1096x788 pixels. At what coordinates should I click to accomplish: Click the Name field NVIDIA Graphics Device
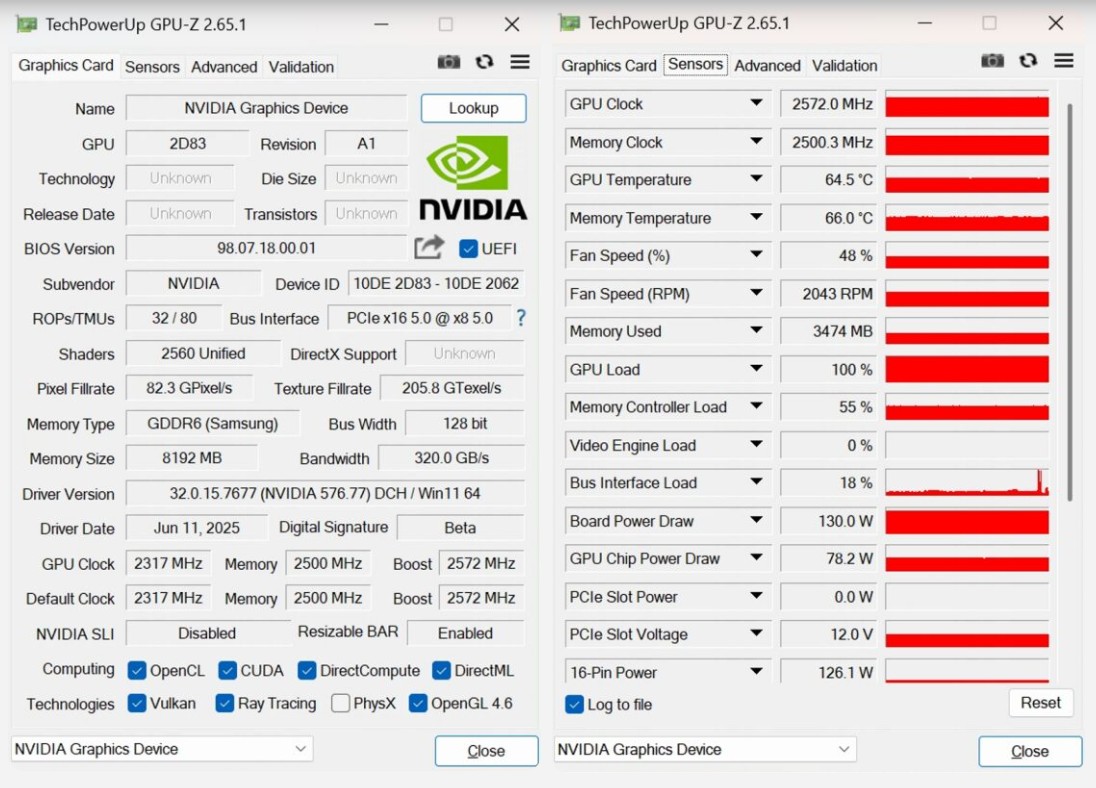(x=266, y=108)
